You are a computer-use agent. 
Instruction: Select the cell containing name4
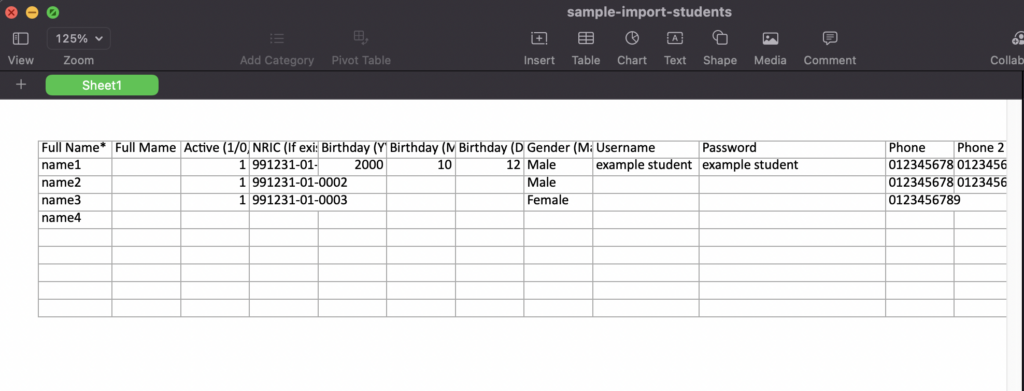point(75,219)
